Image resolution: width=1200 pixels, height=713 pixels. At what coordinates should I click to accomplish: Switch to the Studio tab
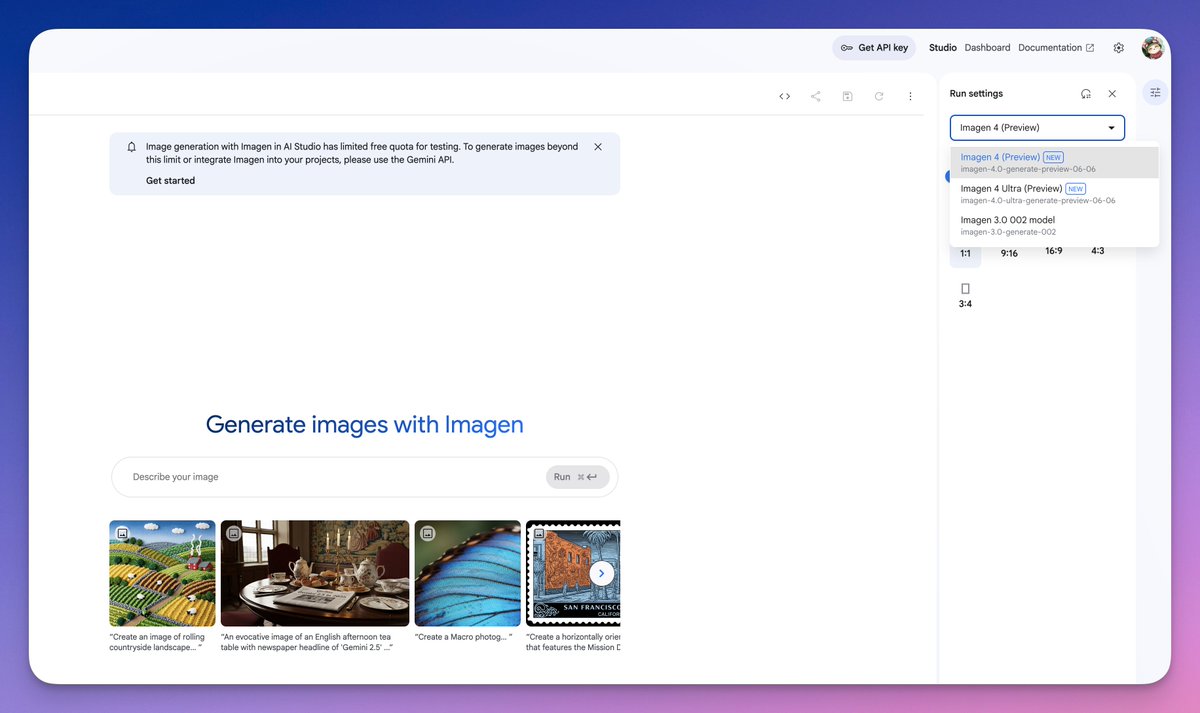tap(942, 48)
